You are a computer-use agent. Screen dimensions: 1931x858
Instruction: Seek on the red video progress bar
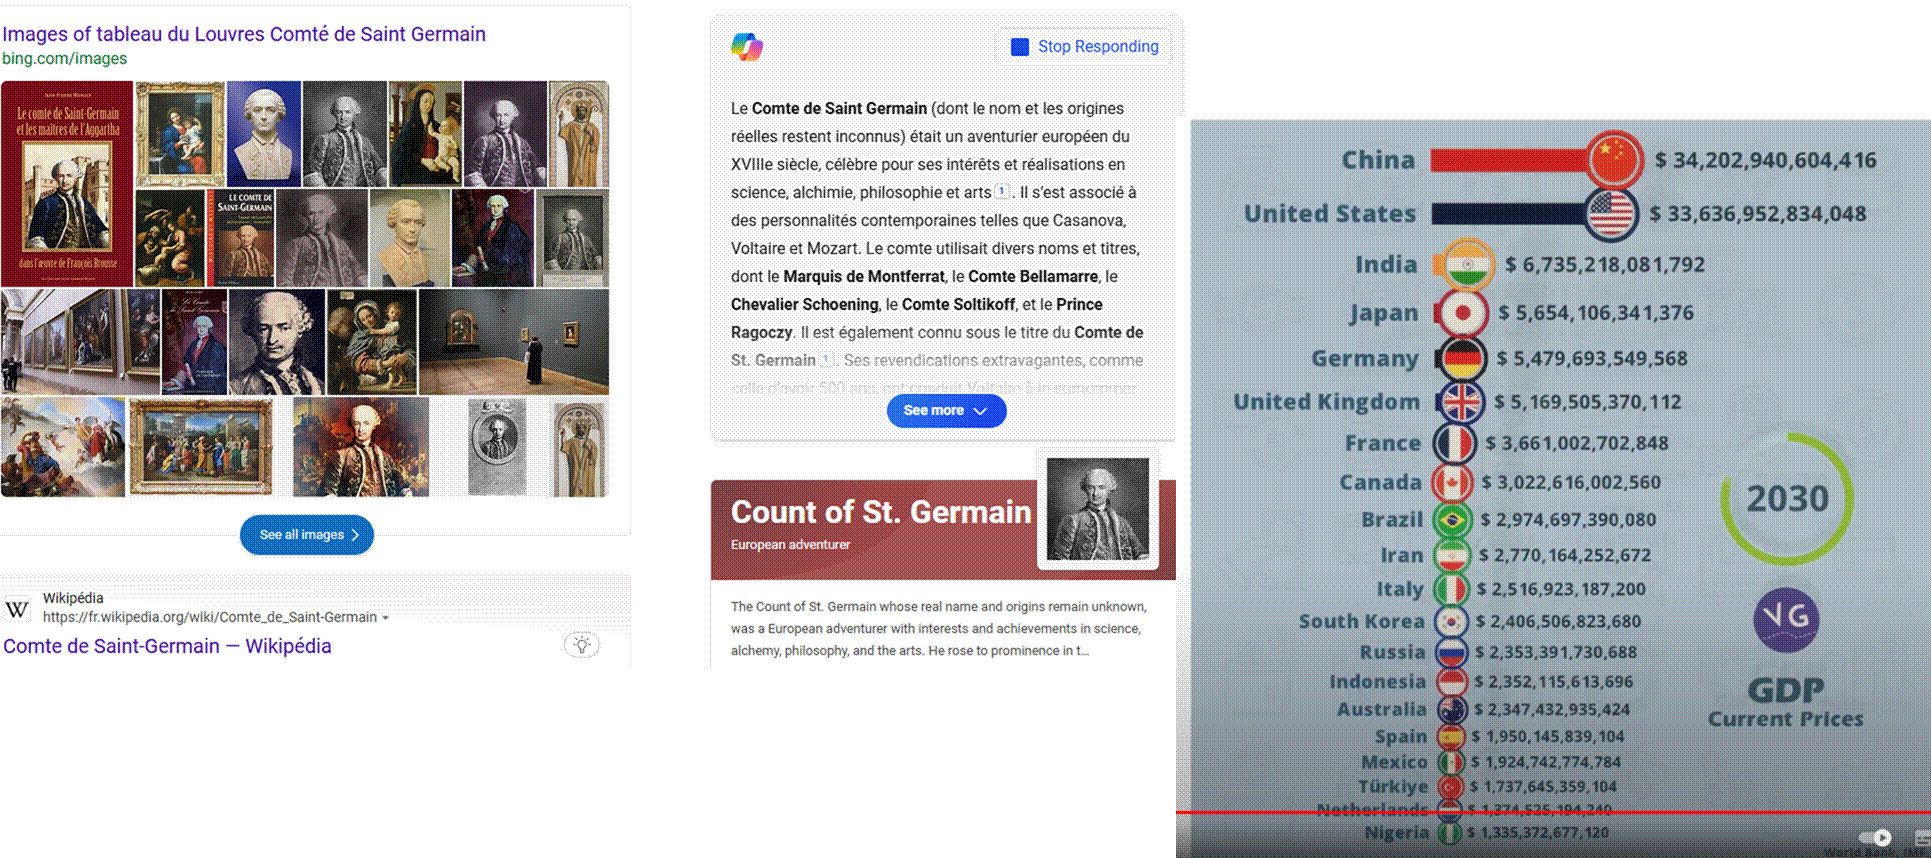click(x=1553, y=812)
